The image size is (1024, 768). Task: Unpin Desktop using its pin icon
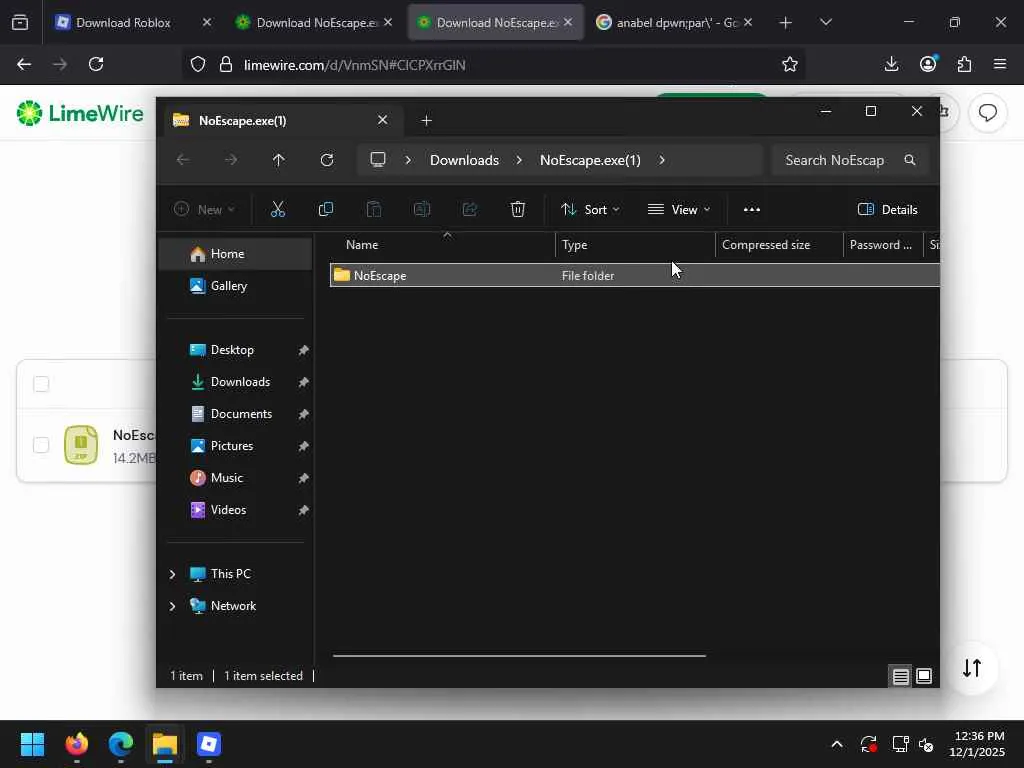click(x=303, y=350)
